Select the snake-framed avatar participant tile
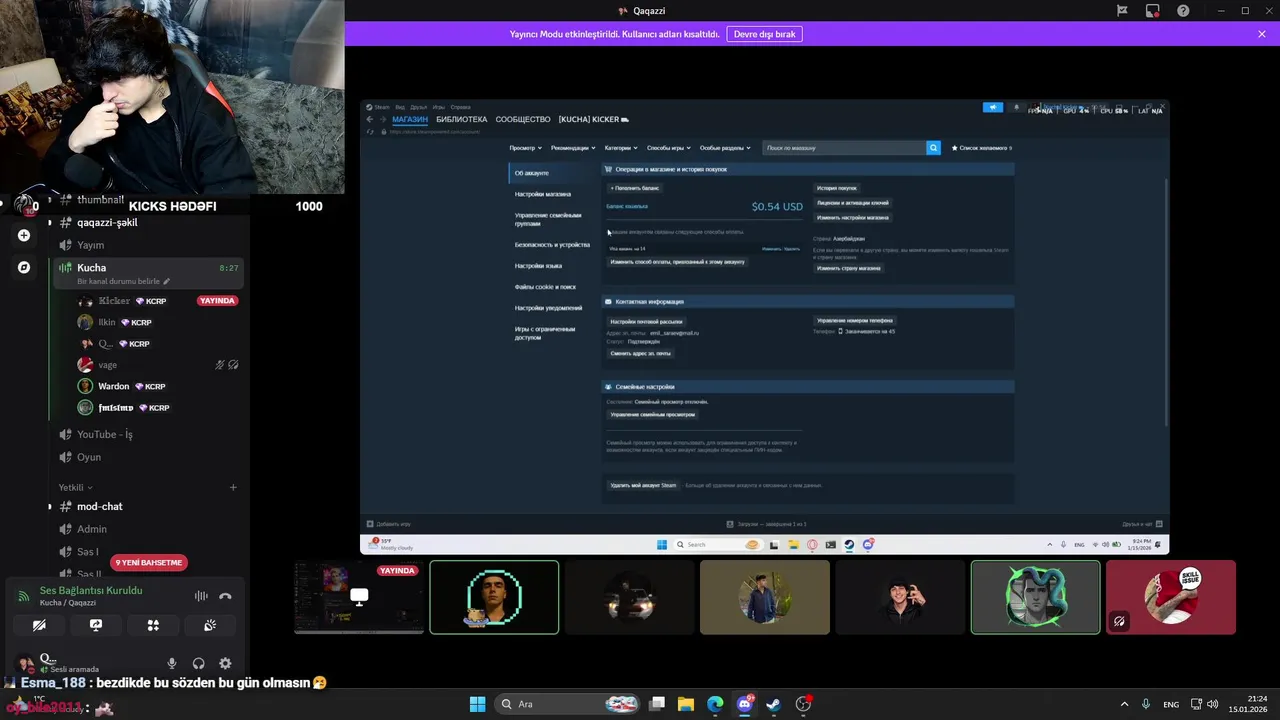This screenshot has height=720, width=1280. point(1035,597)
